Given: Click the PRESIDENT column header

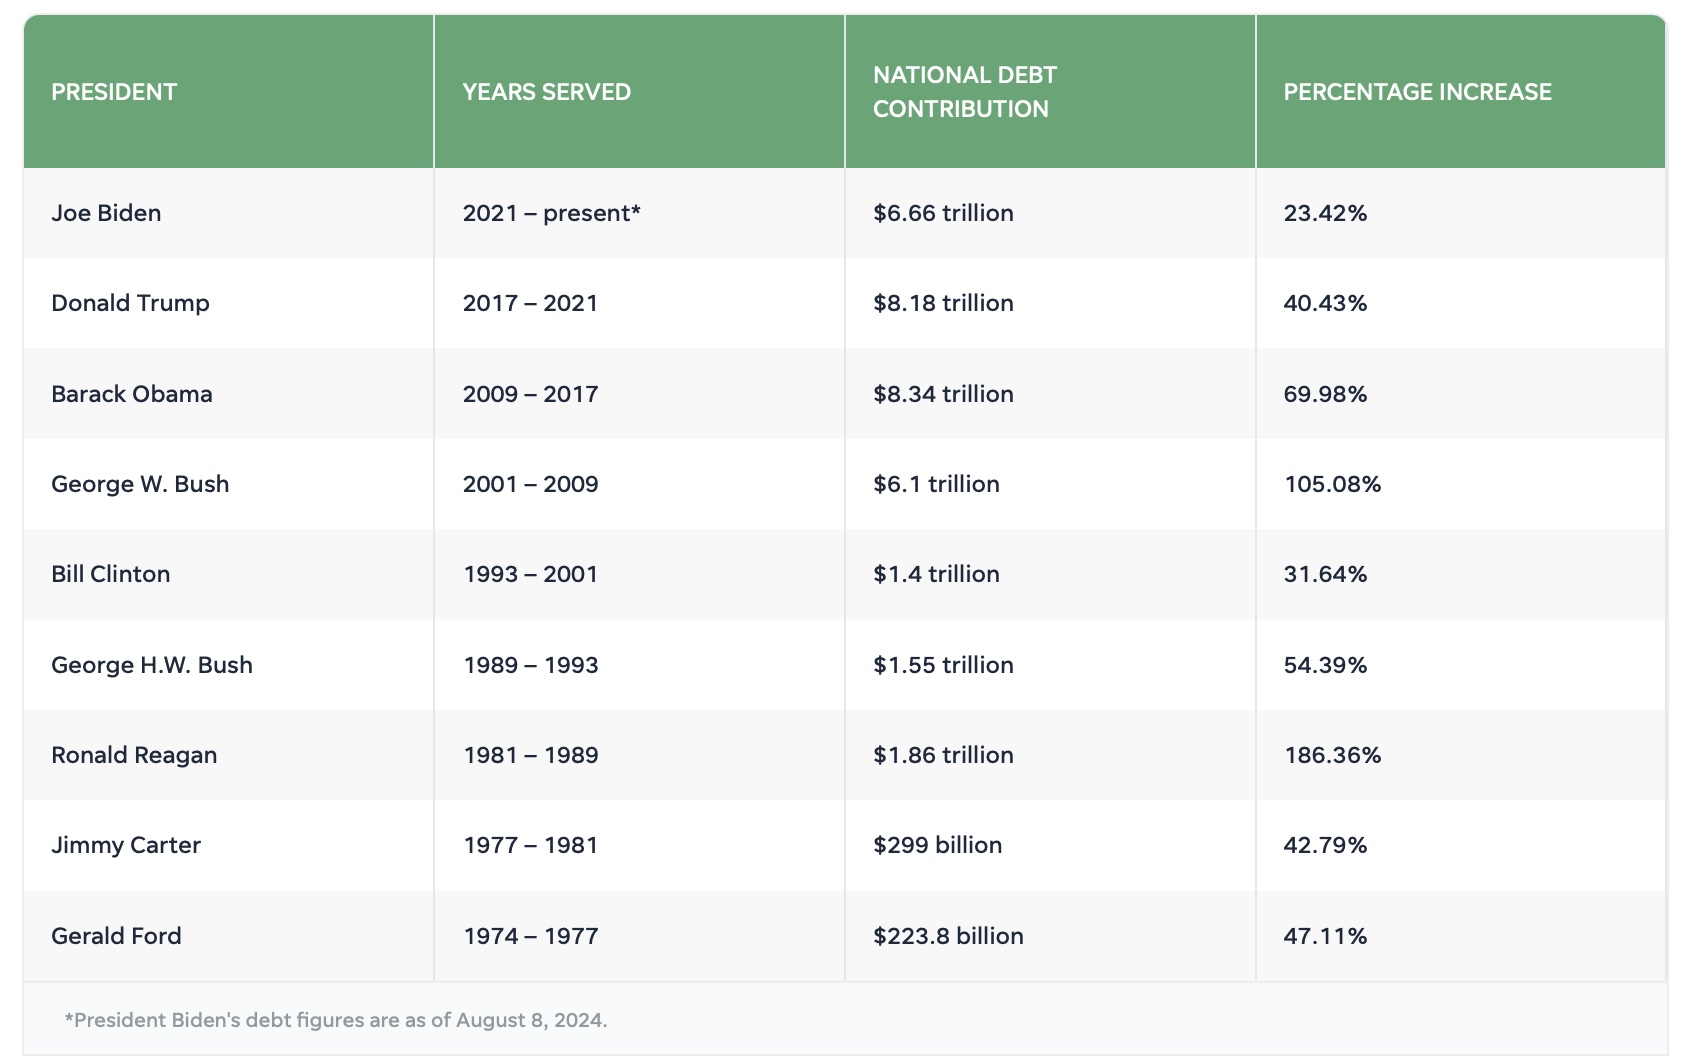Looking at the screenshot, I should coord(114,92).
